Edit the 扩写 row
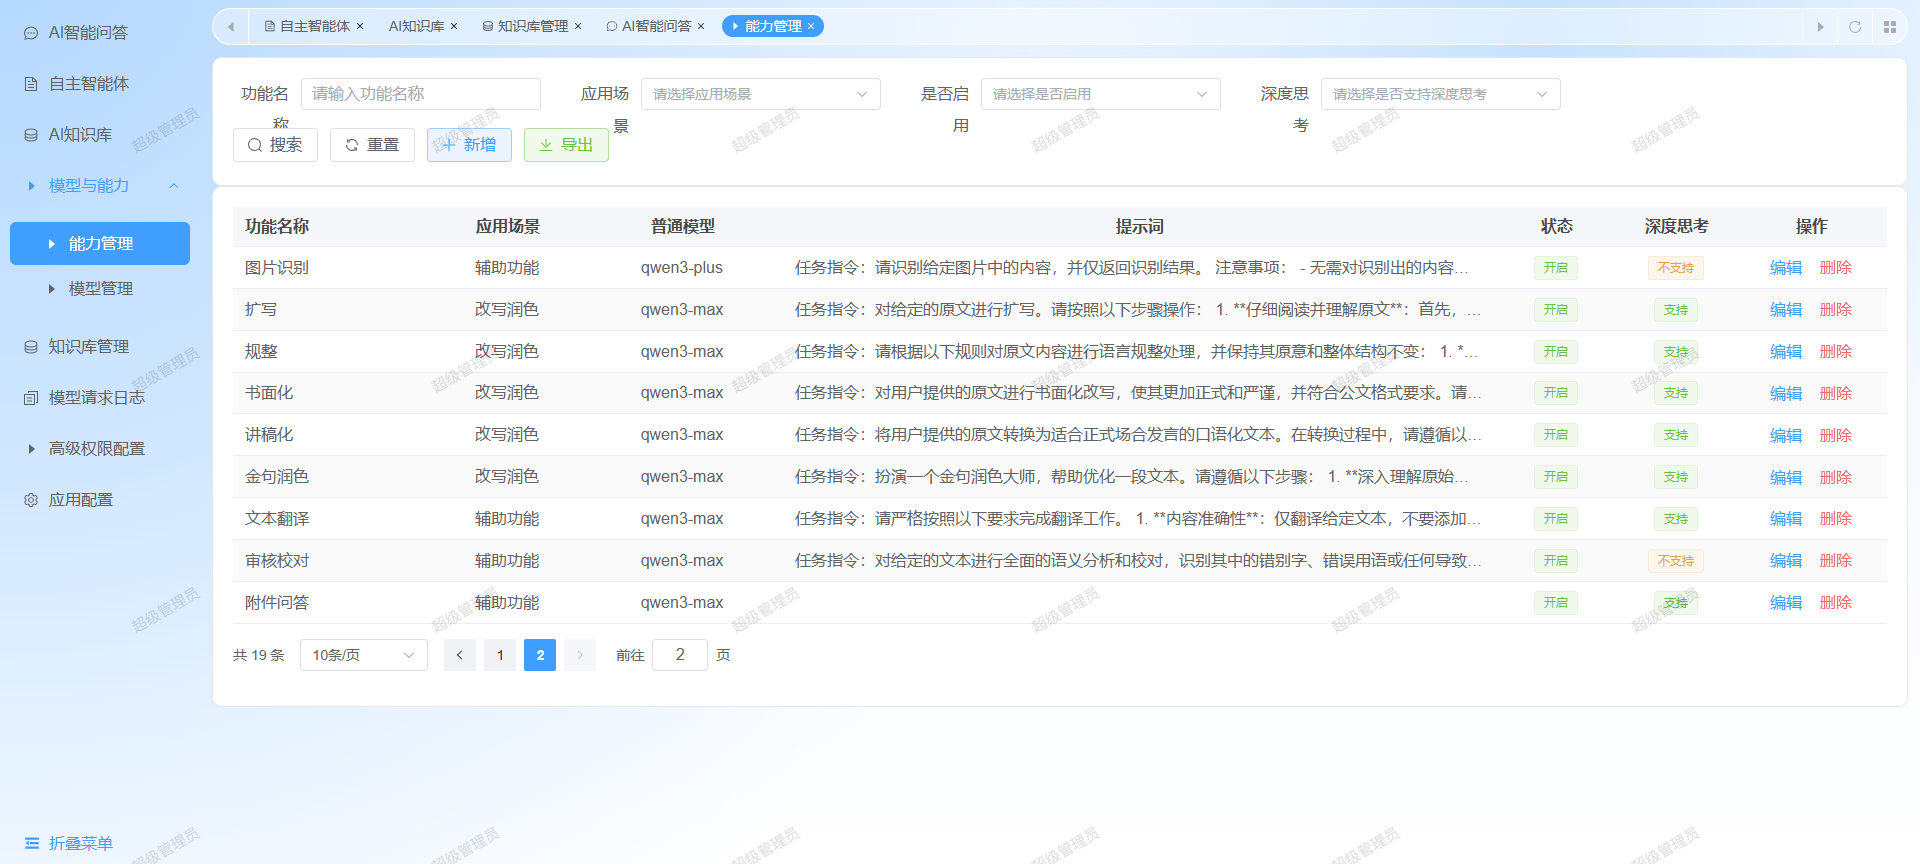 pos(1786,310)
